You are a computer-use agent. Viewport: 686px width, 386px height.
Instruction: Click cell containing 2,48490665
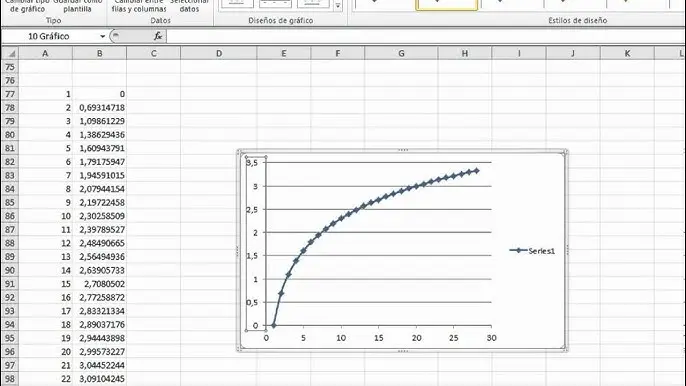(x=99, y=243)
